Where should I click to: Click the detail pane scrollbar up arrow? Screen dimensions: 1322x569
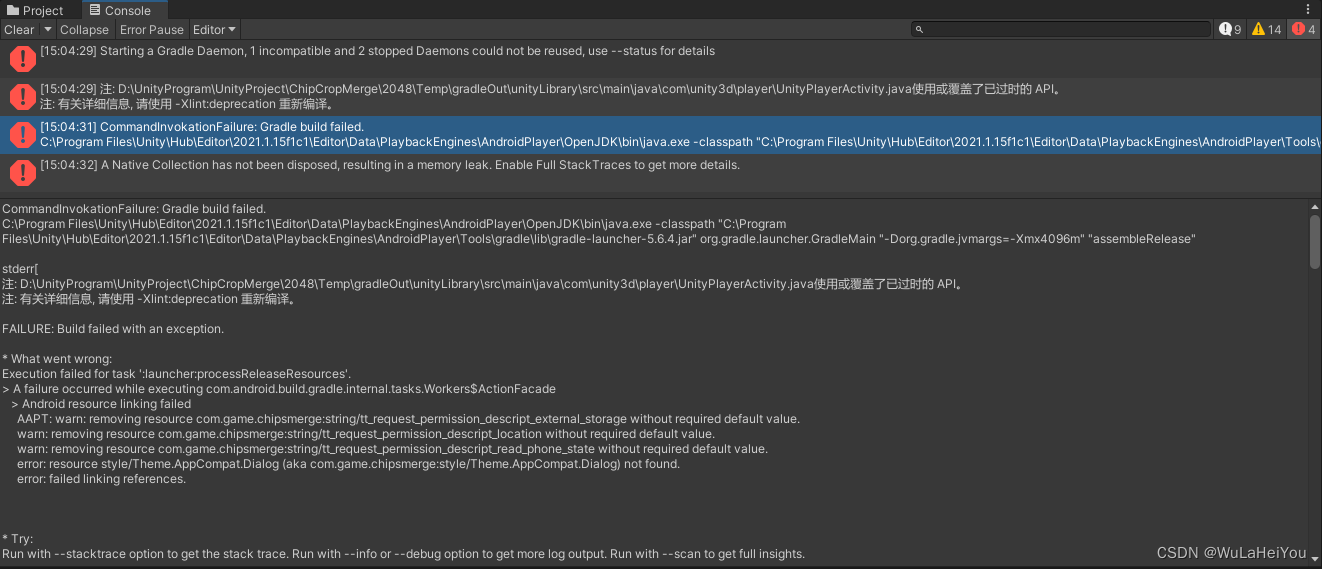coord(1315,206)
